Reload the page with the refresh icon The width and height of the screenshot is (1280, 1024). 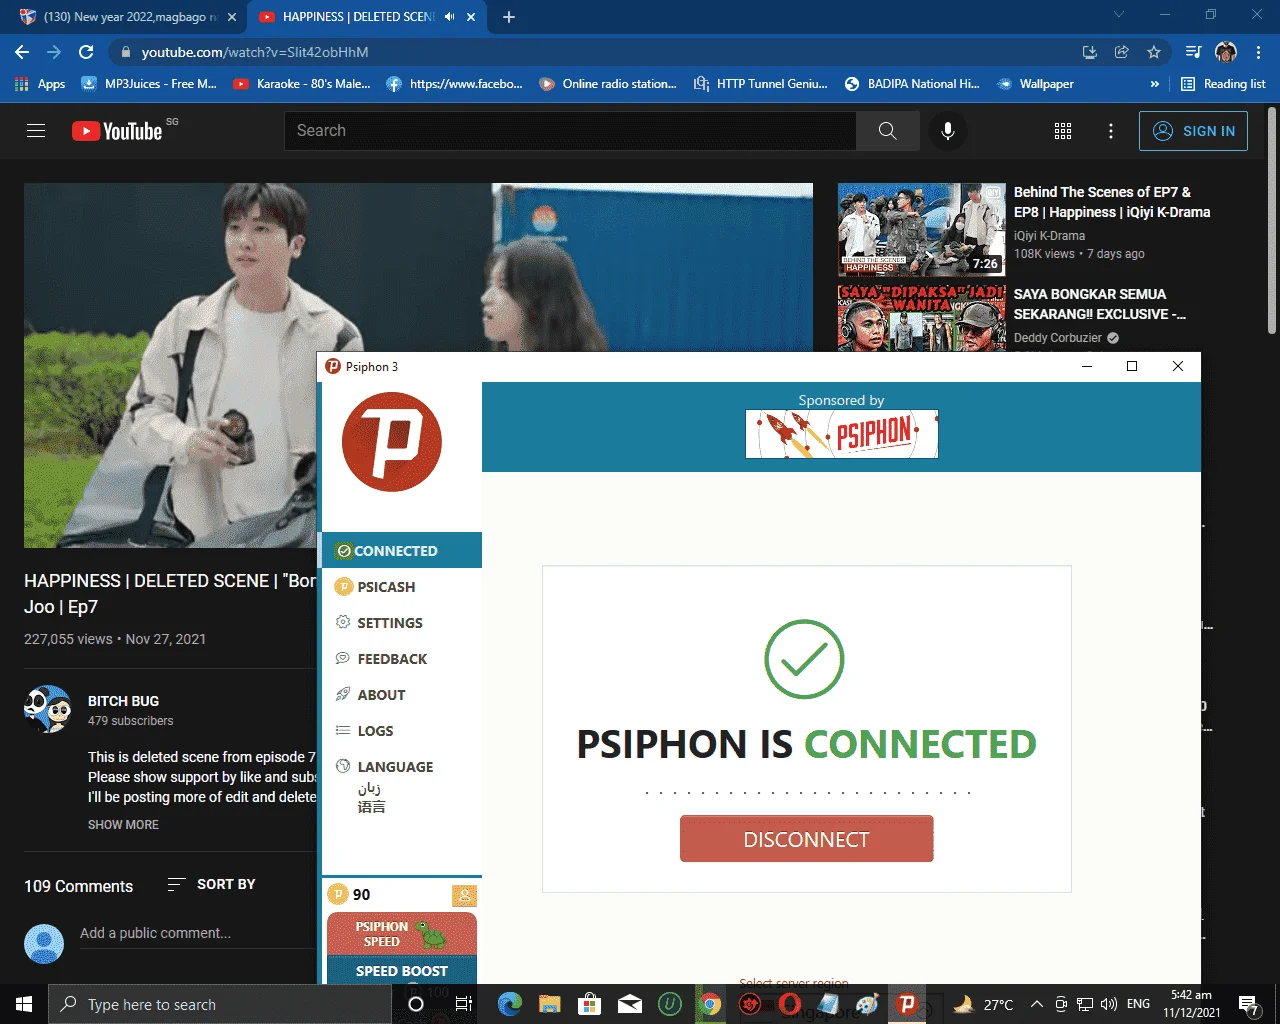[86, 52]
